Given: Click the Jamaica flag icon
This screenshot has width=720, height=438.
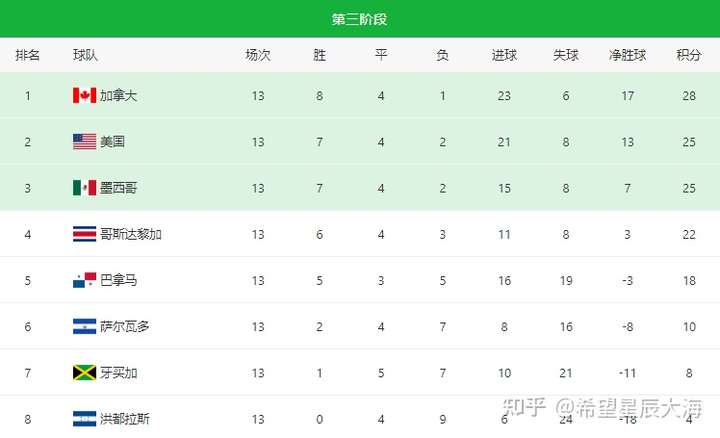Looking at the screenshot, I should pos(84,373).
